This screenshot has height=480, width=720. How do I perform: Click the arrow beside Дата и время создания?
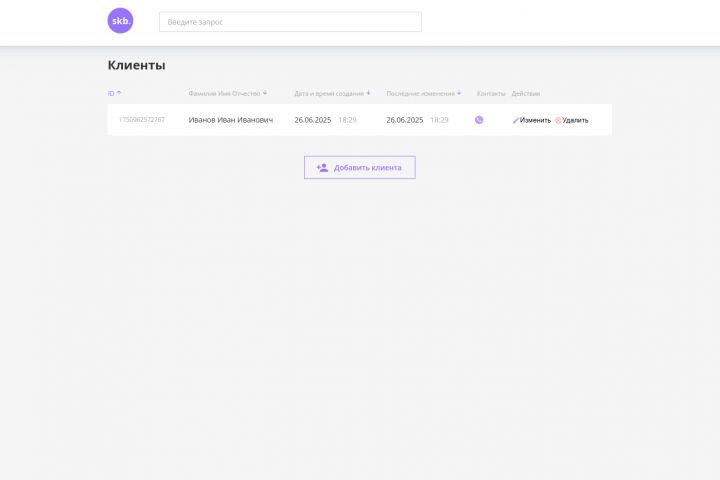point(368,93)
